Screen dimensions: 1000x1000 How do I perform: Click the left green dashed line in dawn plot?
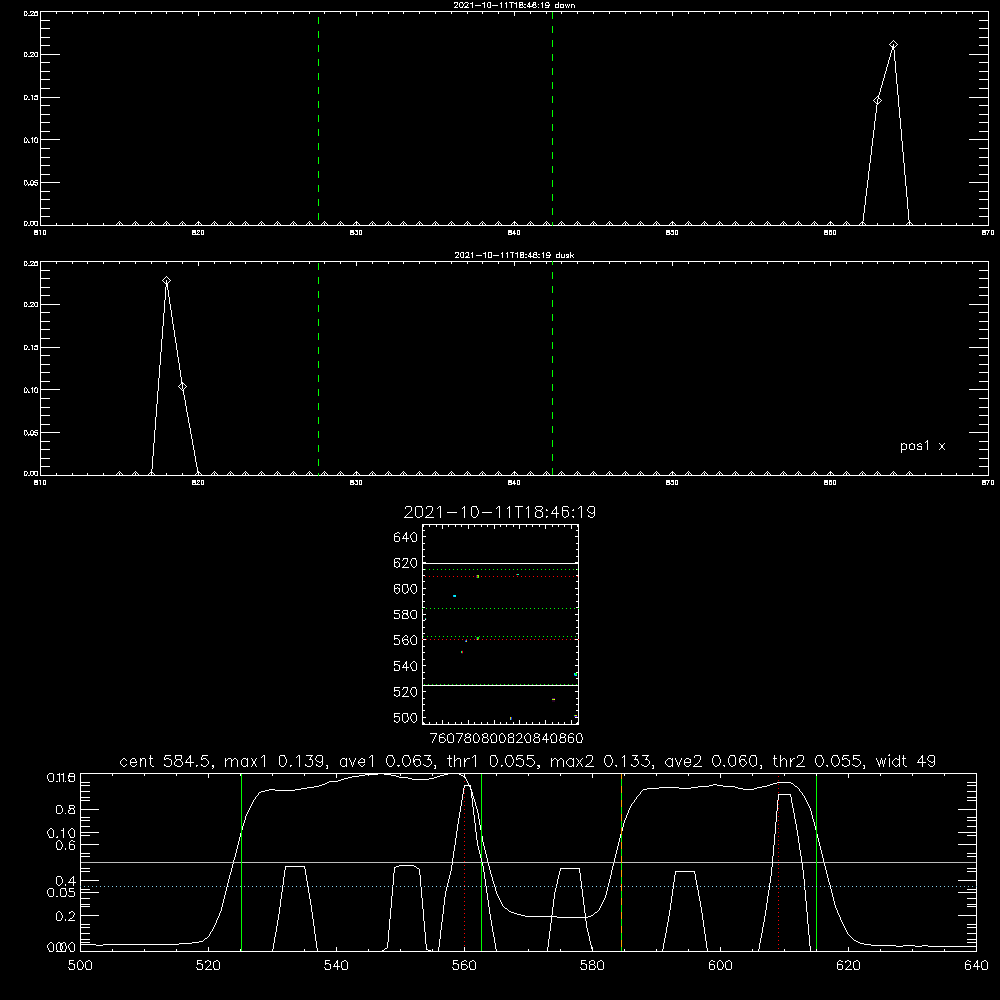point(318,118)
